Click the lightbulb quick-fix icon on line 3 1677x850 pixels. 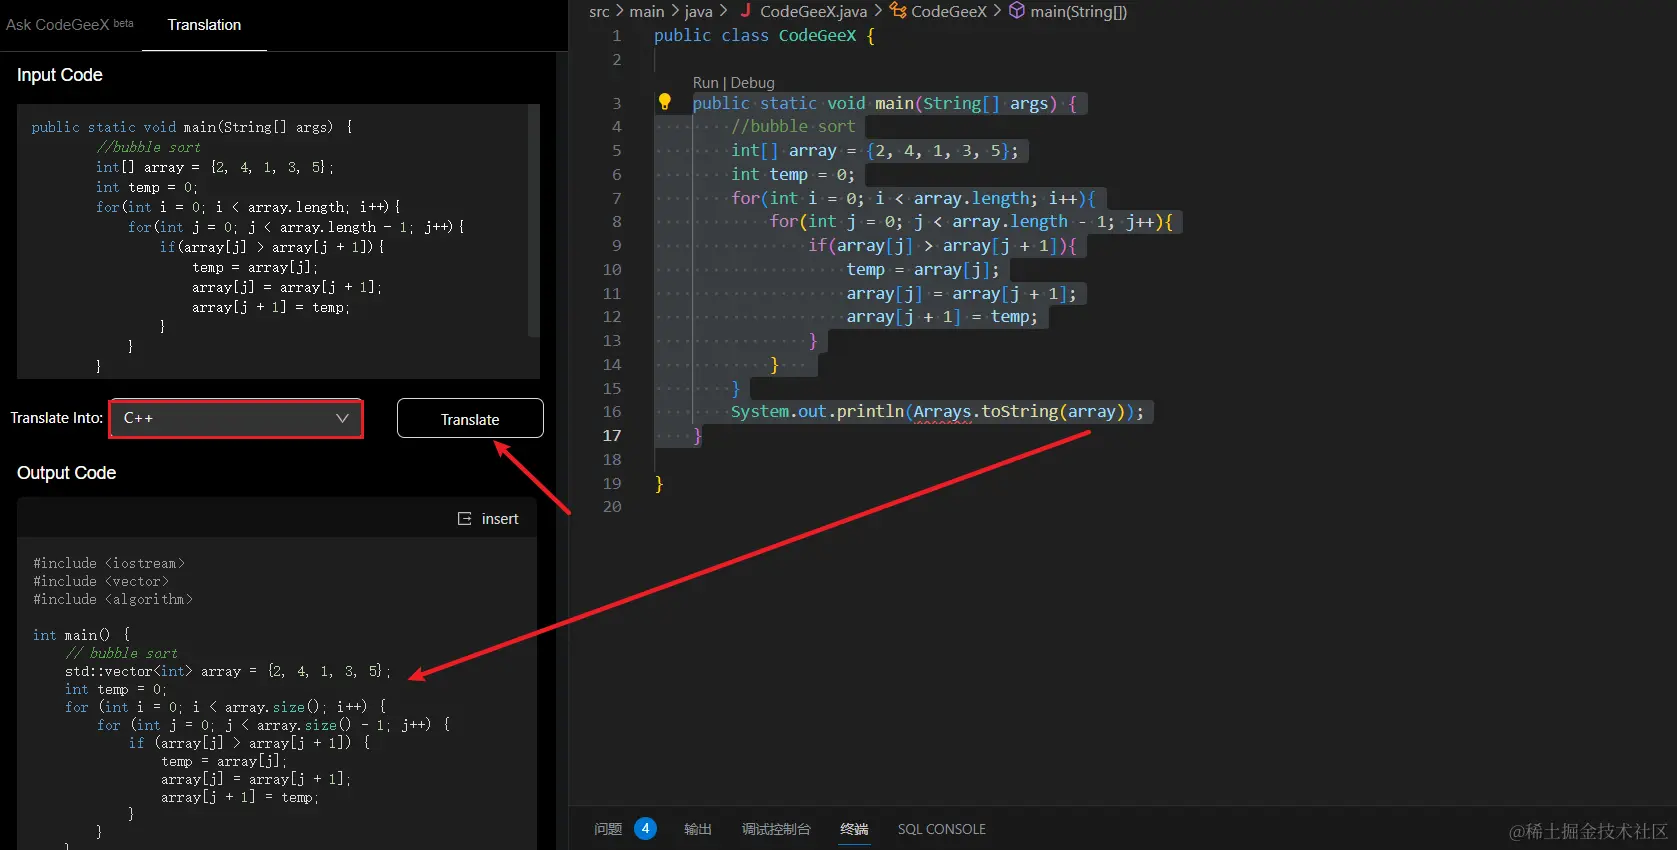click(664, 102)
